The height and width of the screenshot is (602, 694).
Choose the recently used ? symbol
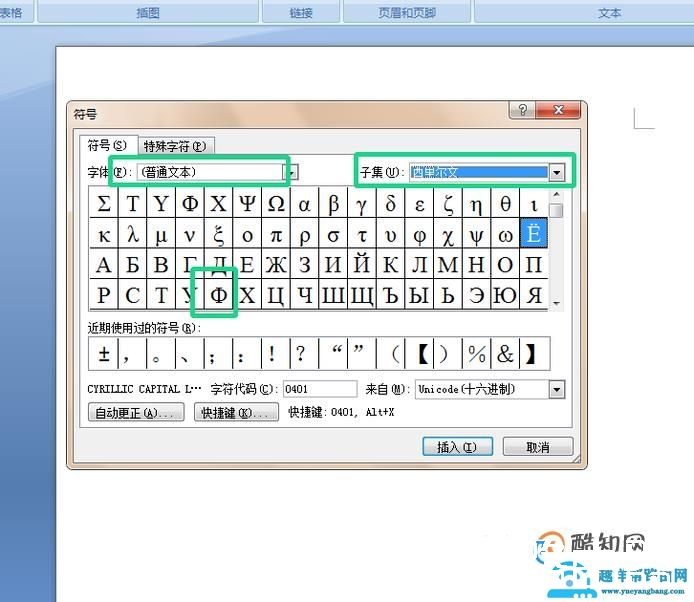pos(305,354)
